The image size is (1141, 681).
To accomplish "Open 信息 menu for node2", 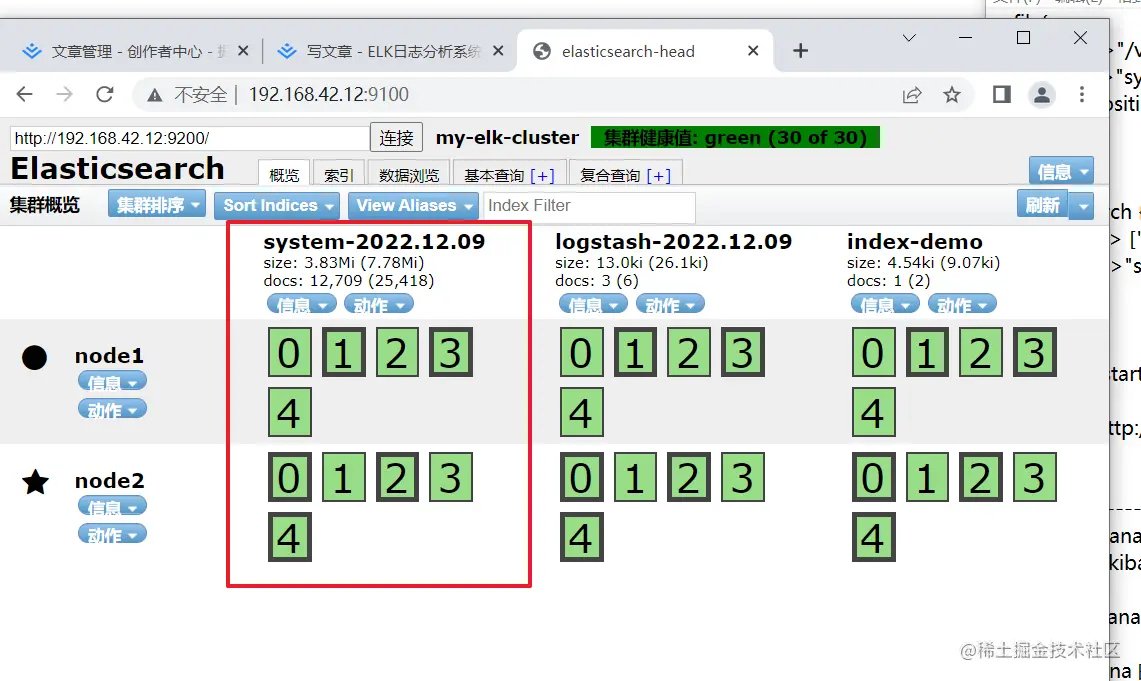I will [x=112, y=506].
